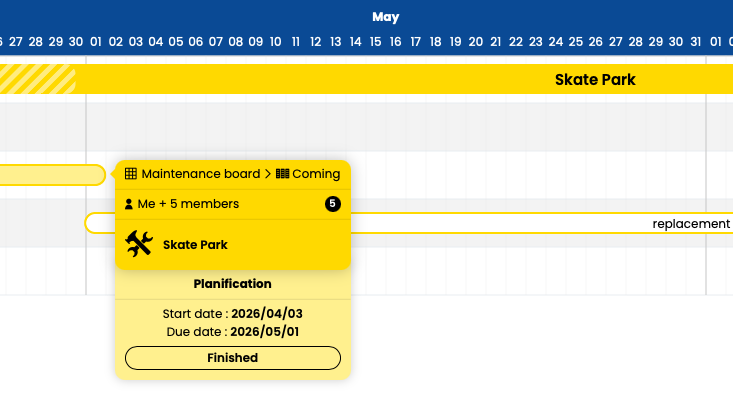733x399 pixels.
Task: Click the Coming column list icon
Action: (282, 174)
